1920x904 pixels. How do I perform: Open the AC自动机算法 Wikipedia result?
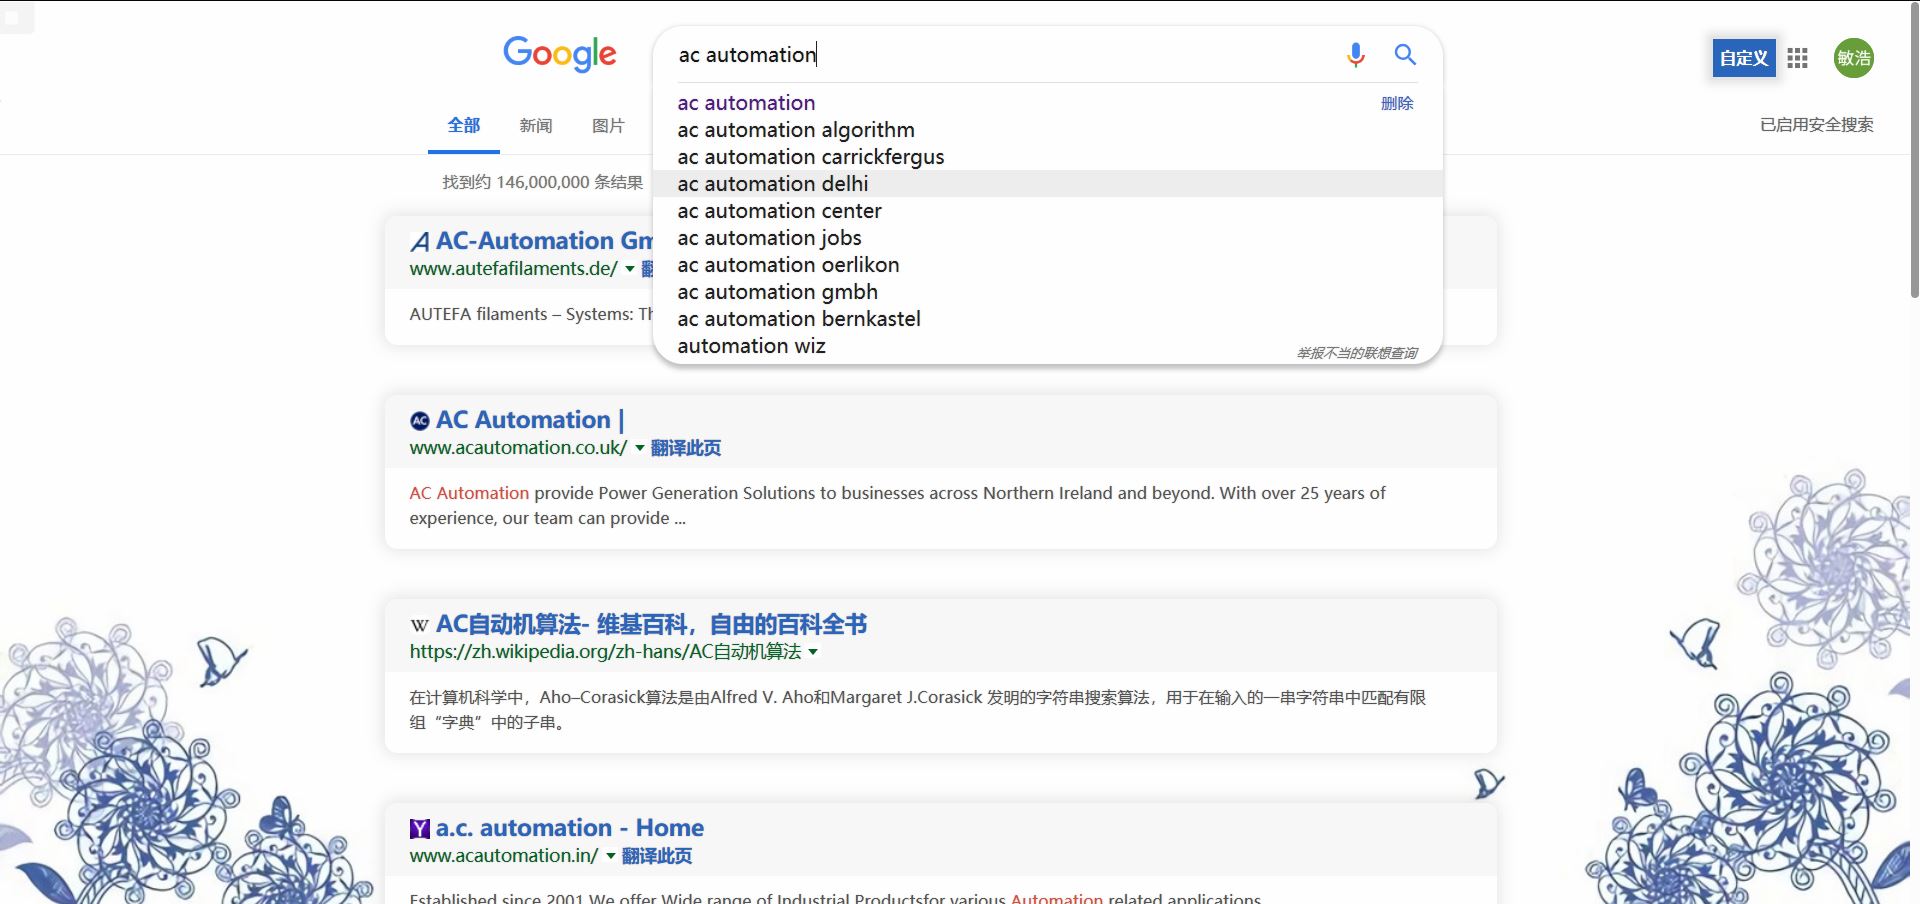651,624
